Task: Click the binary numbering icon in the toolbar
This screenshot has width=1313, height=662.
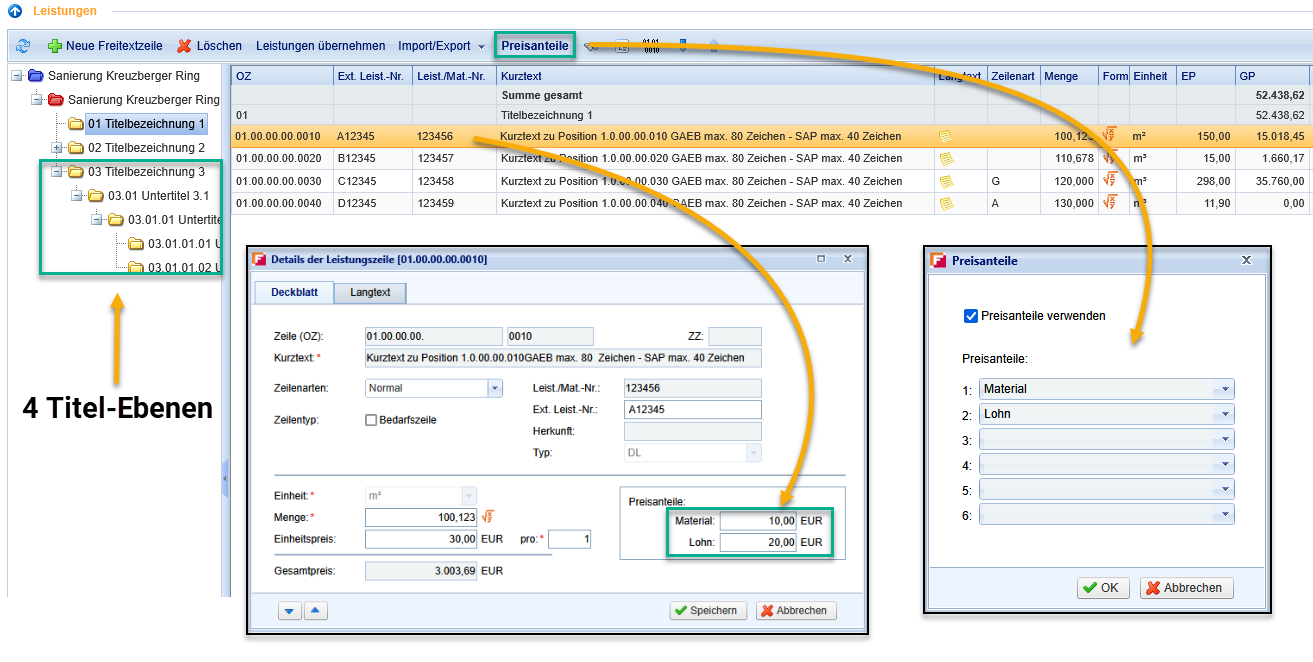Action: coord(651,46)
